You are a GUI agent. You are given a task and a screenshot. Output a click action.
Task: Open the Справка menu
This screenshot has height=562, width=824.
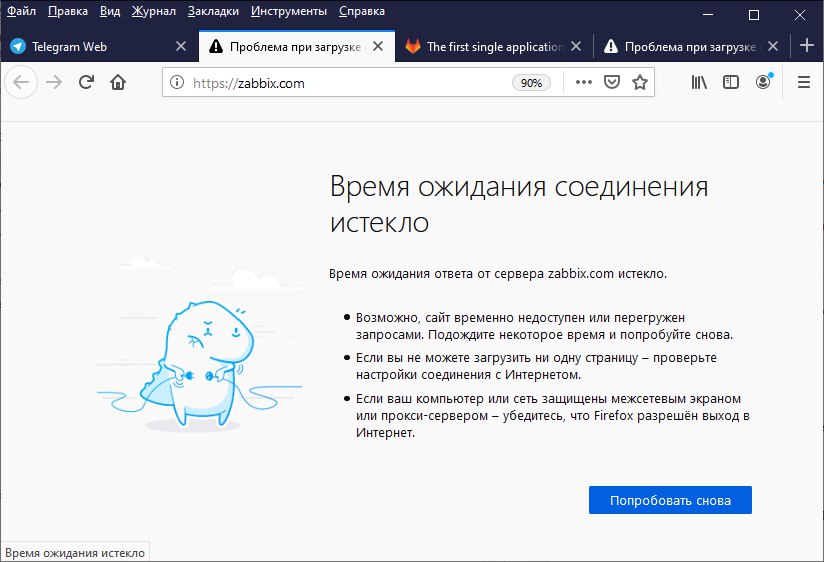[x=362, y=11]
